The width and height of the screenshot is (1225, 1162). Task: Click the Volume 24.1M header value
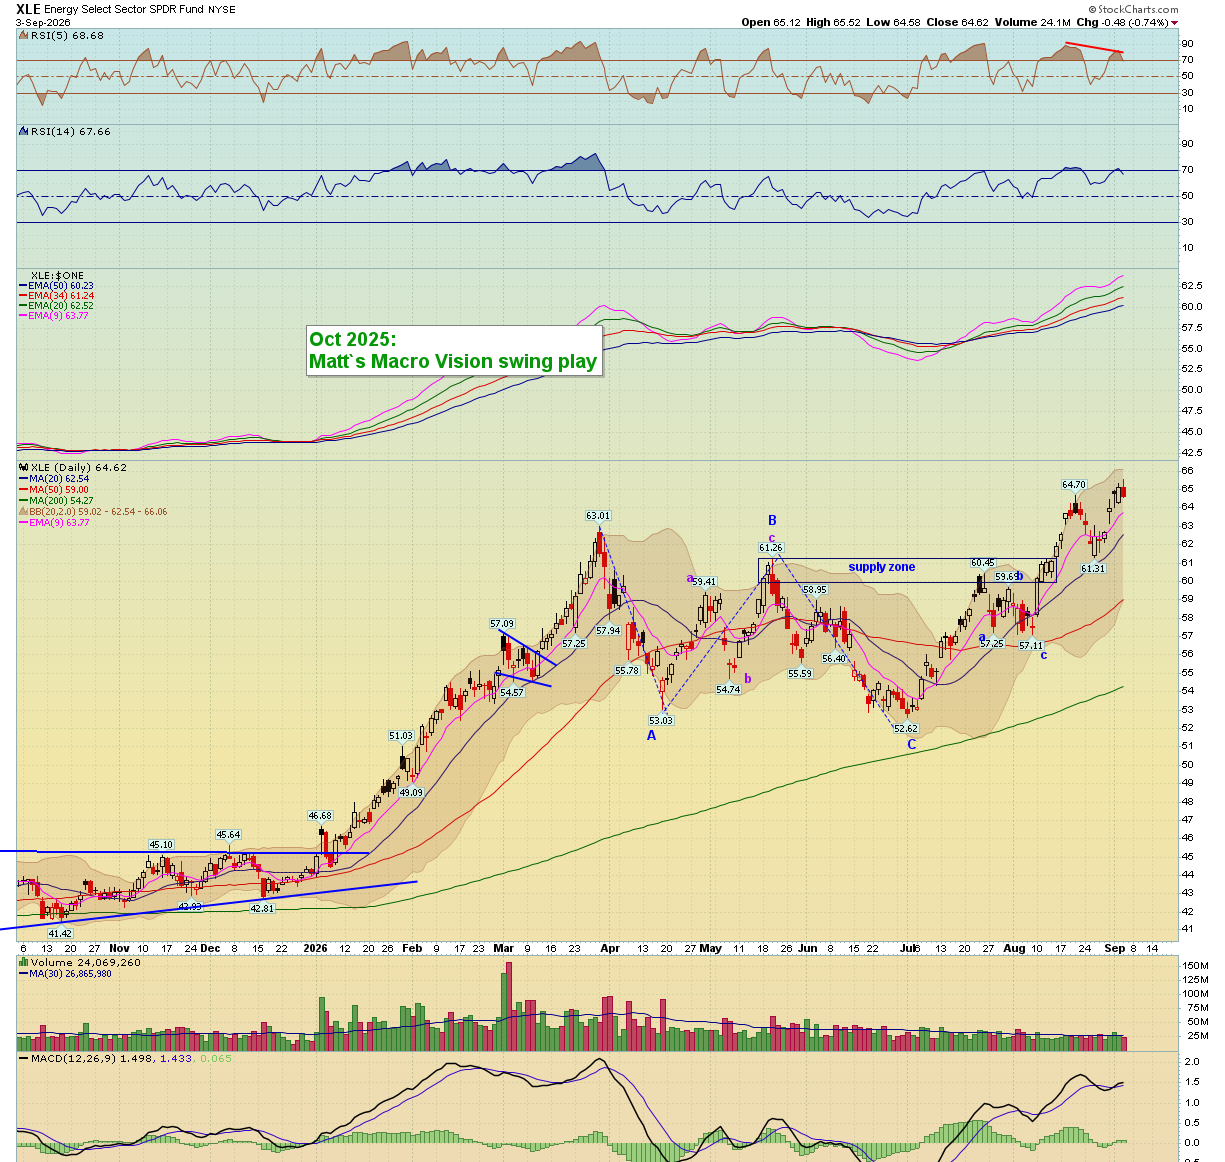coord(1032,22)
